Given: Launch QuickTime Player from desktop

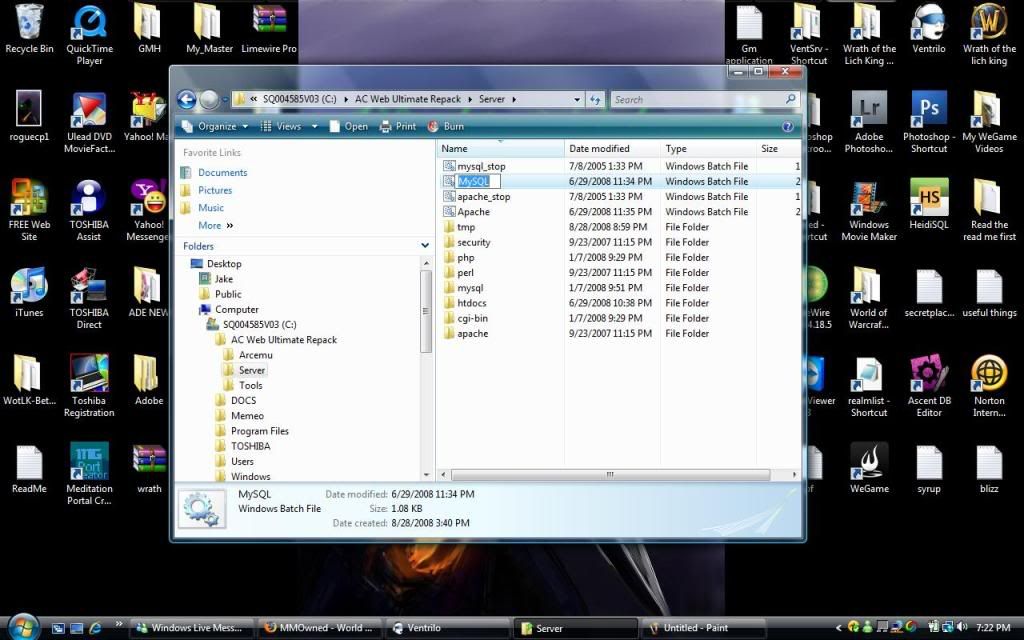Looking at the screenshot, I should (89, 36).
